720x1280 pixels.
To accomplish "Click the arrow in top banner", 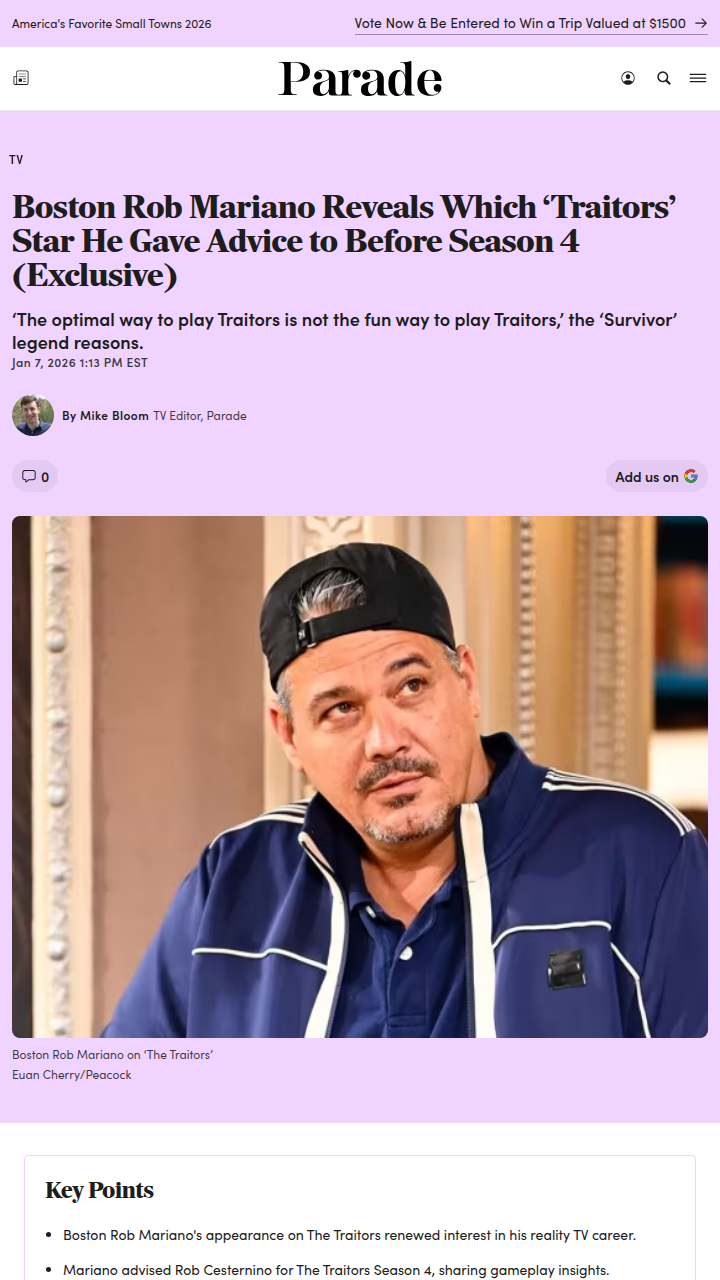I will coord(701,23).
